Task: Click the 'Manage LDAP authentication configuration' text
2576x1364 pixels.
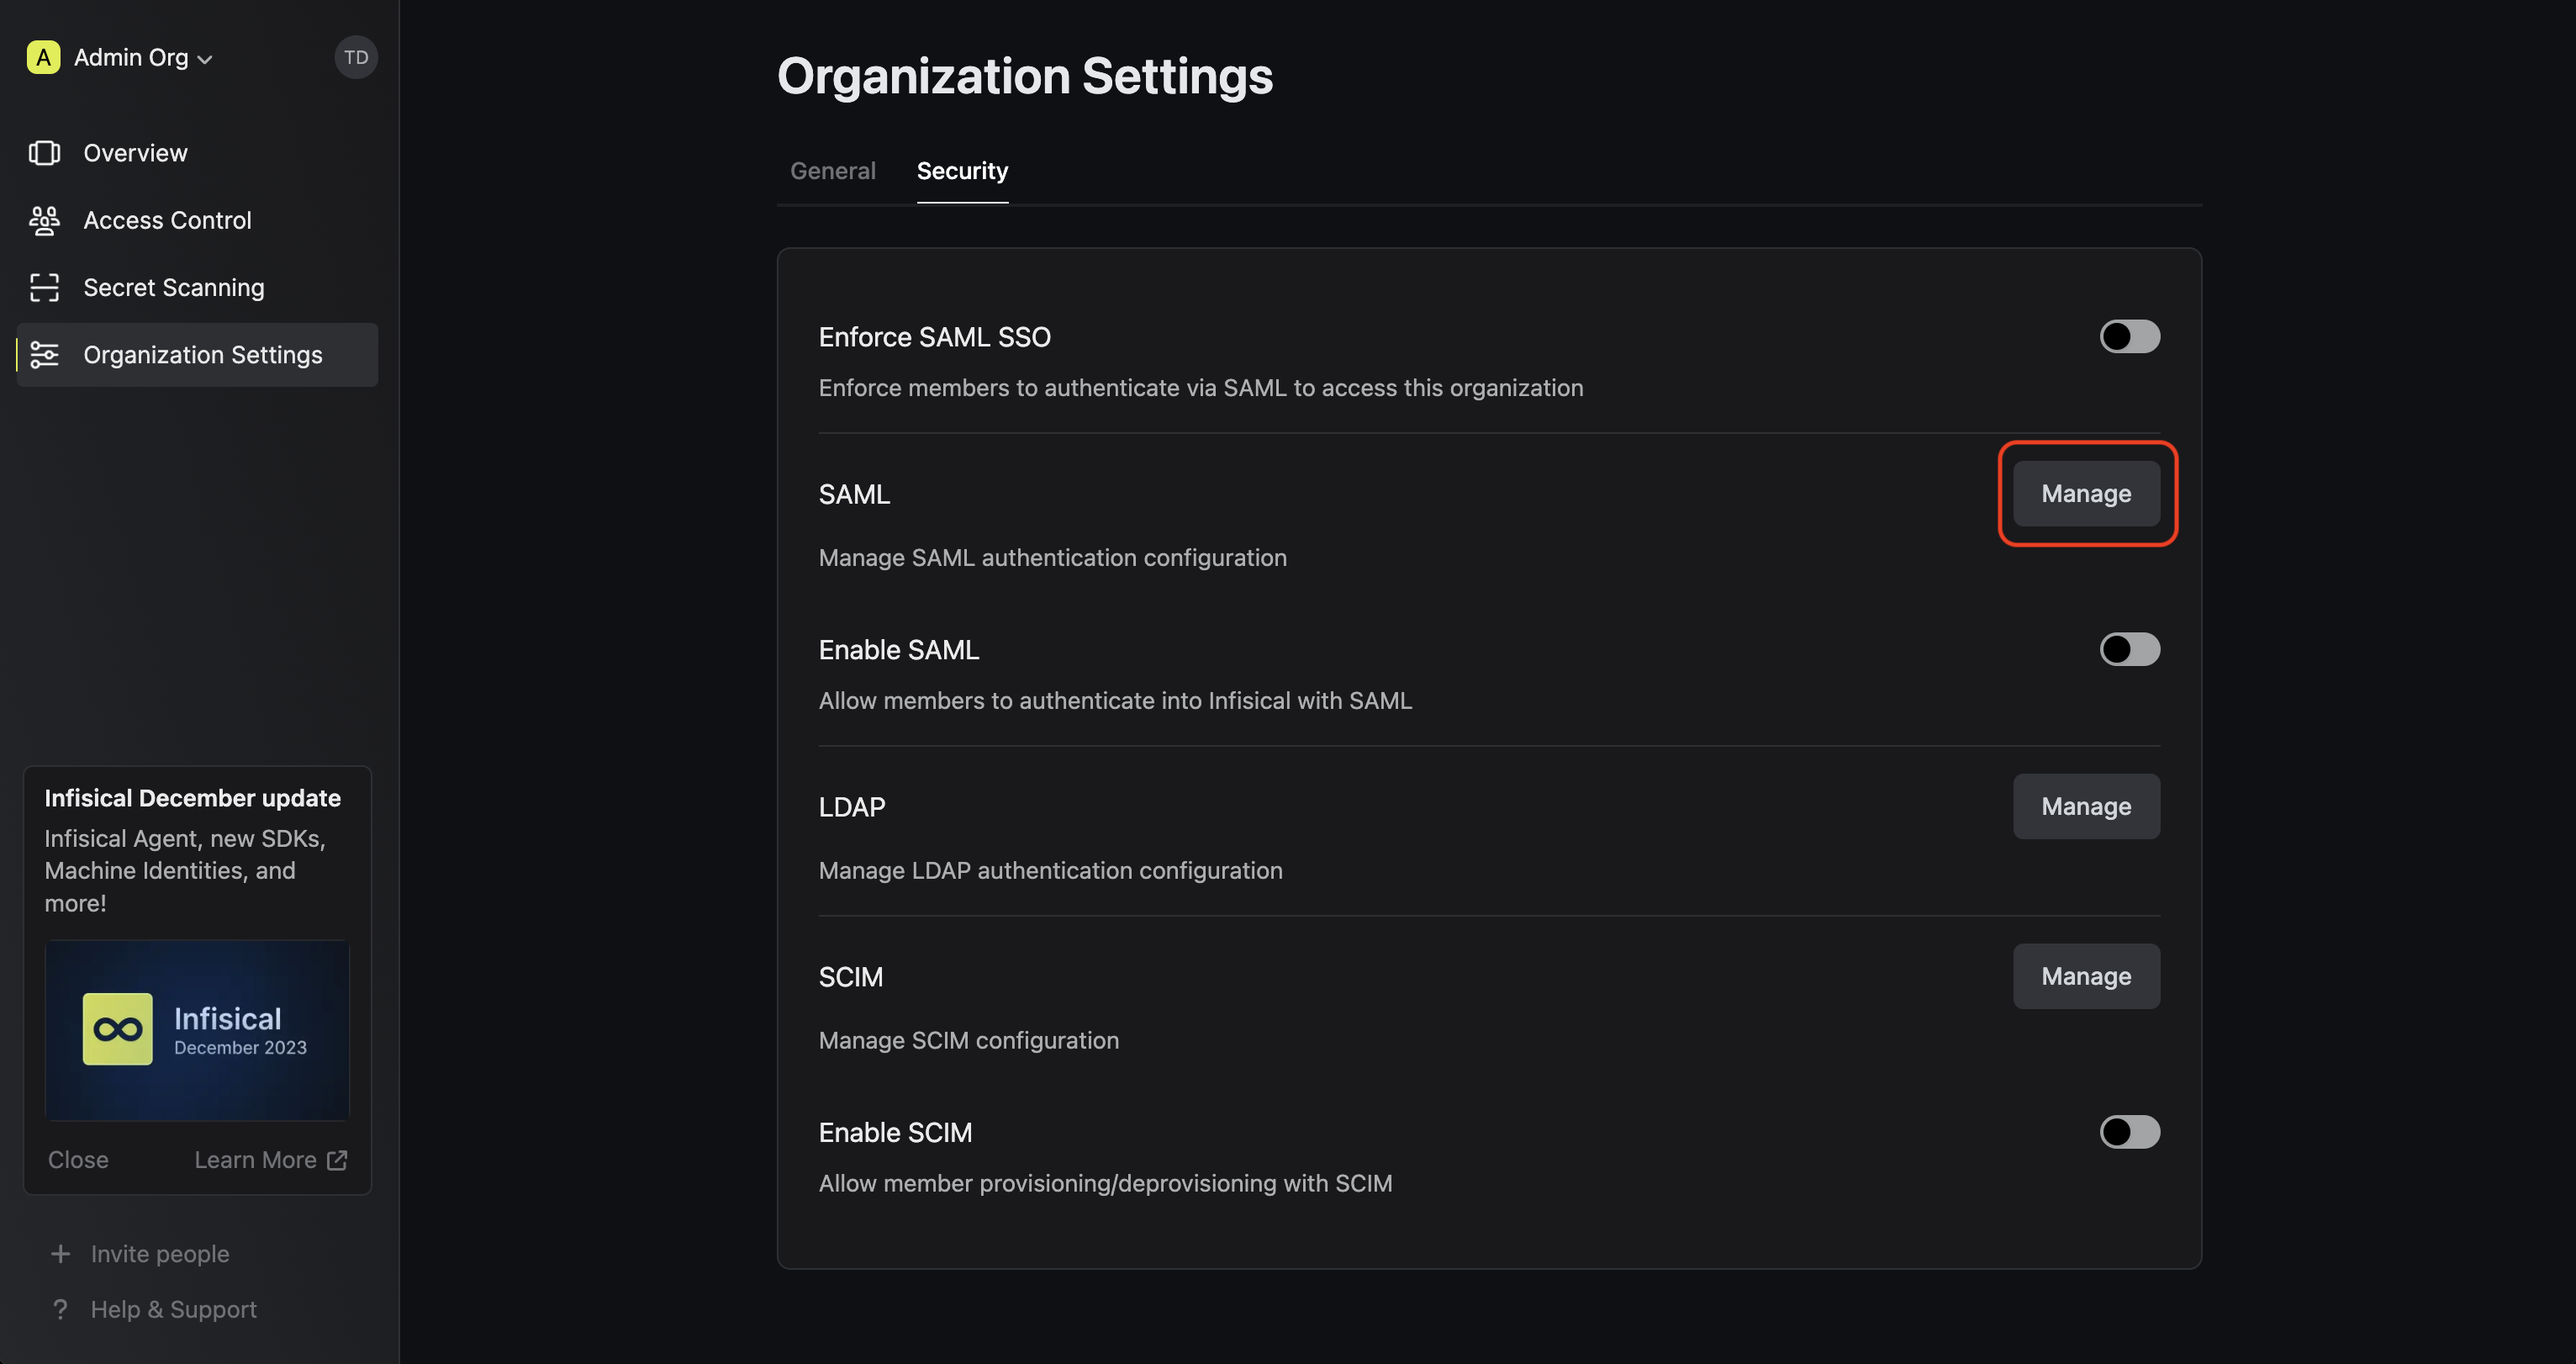Action: [1050, 870]
